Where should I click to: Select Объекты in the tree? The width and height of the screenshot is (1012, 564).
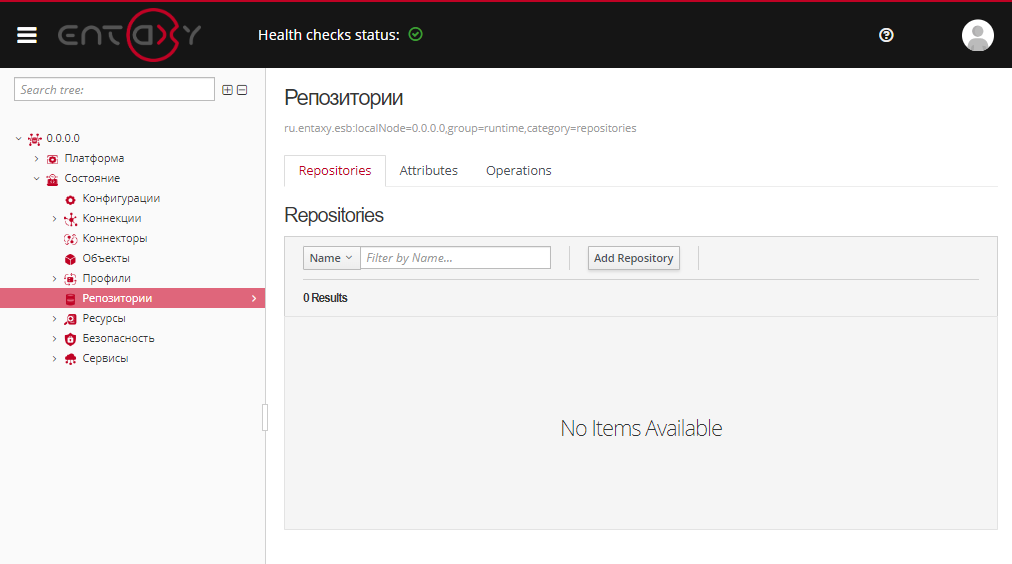coord(106,258)
